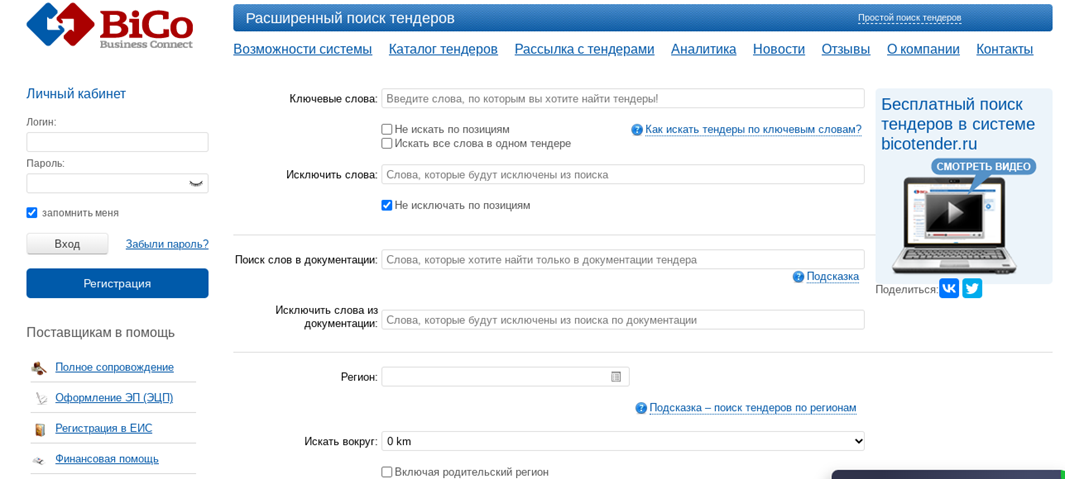1065x479 pixels.
Task: Click question icon beside region search hint
Action: click(640, 408)
